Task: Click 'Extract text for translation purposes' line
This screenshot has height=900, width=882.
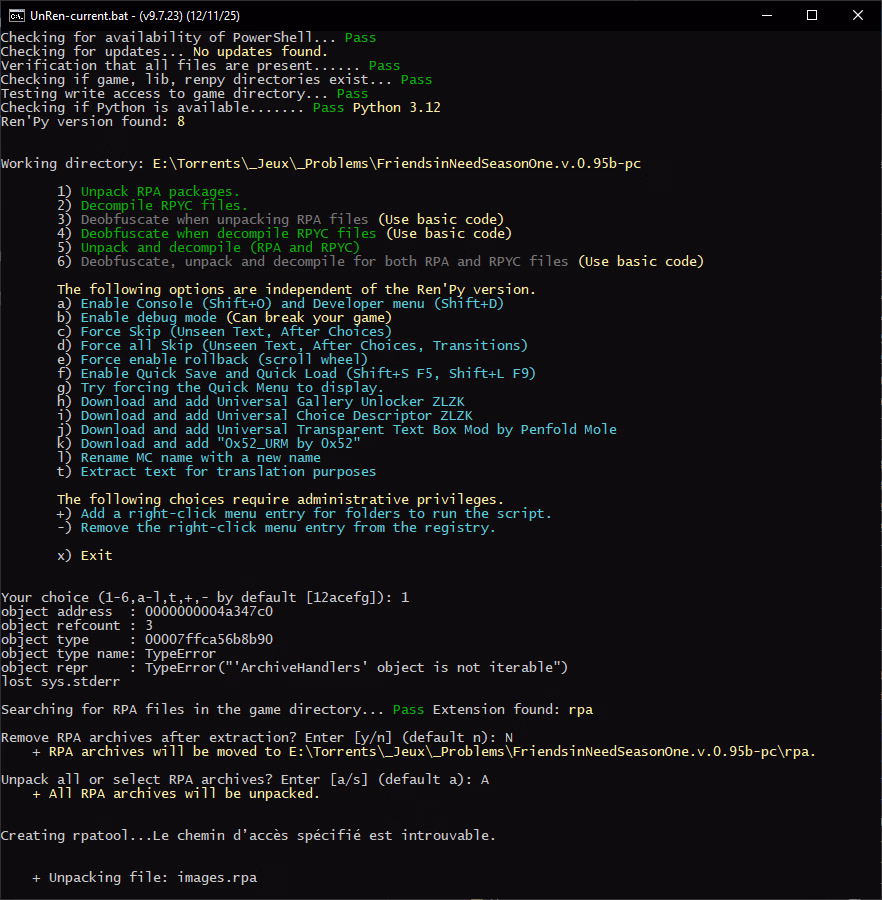Action: (x=216, y=471)
